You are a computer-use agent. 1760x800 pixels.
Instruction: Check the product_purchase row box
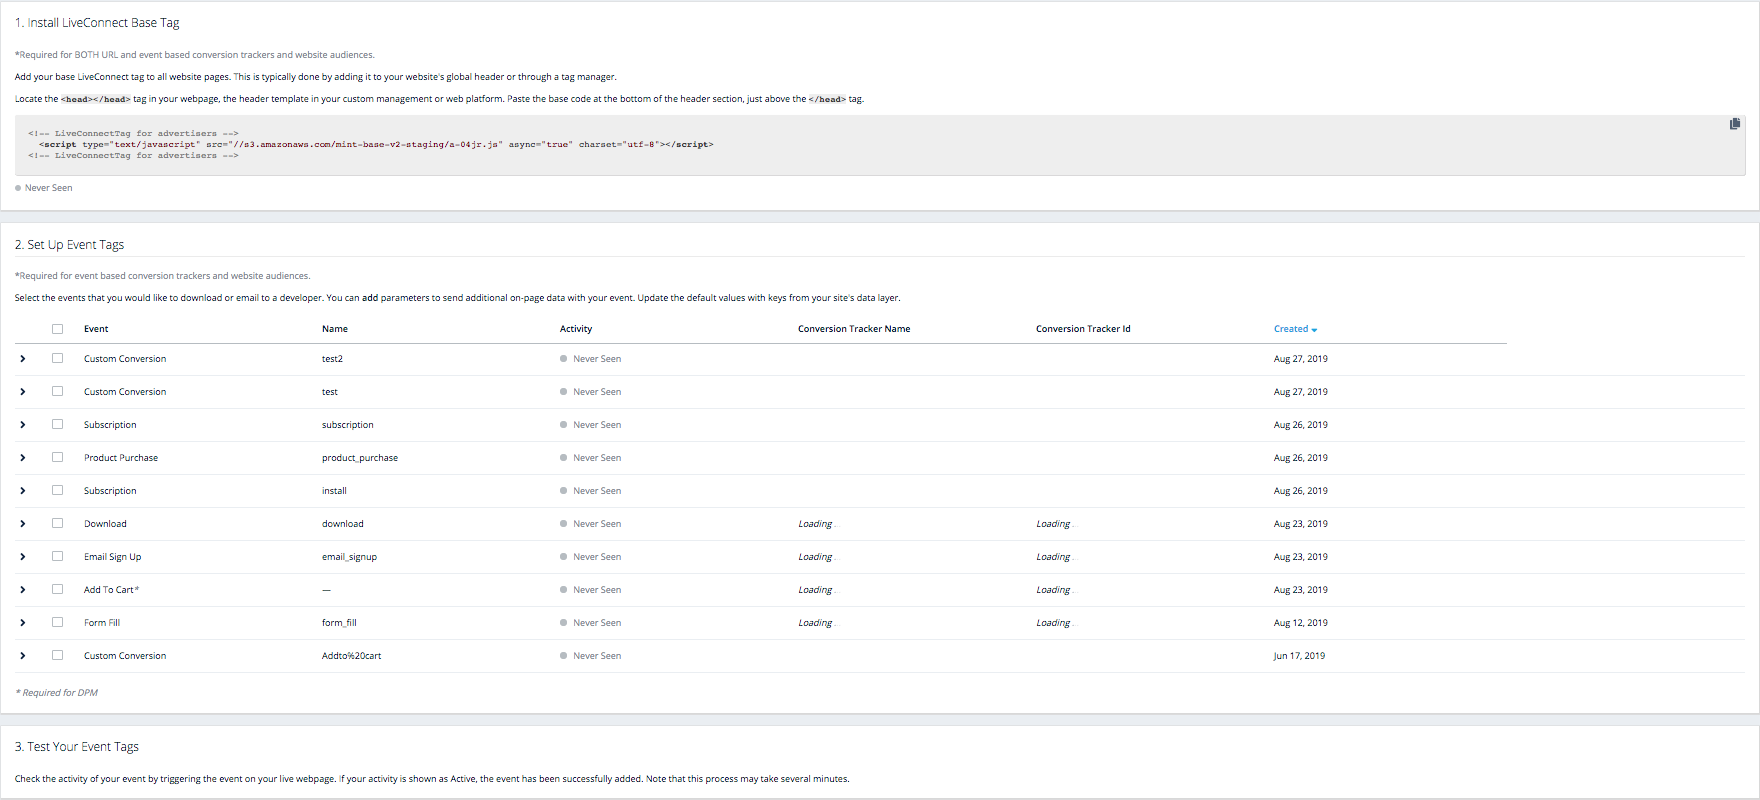57,457
